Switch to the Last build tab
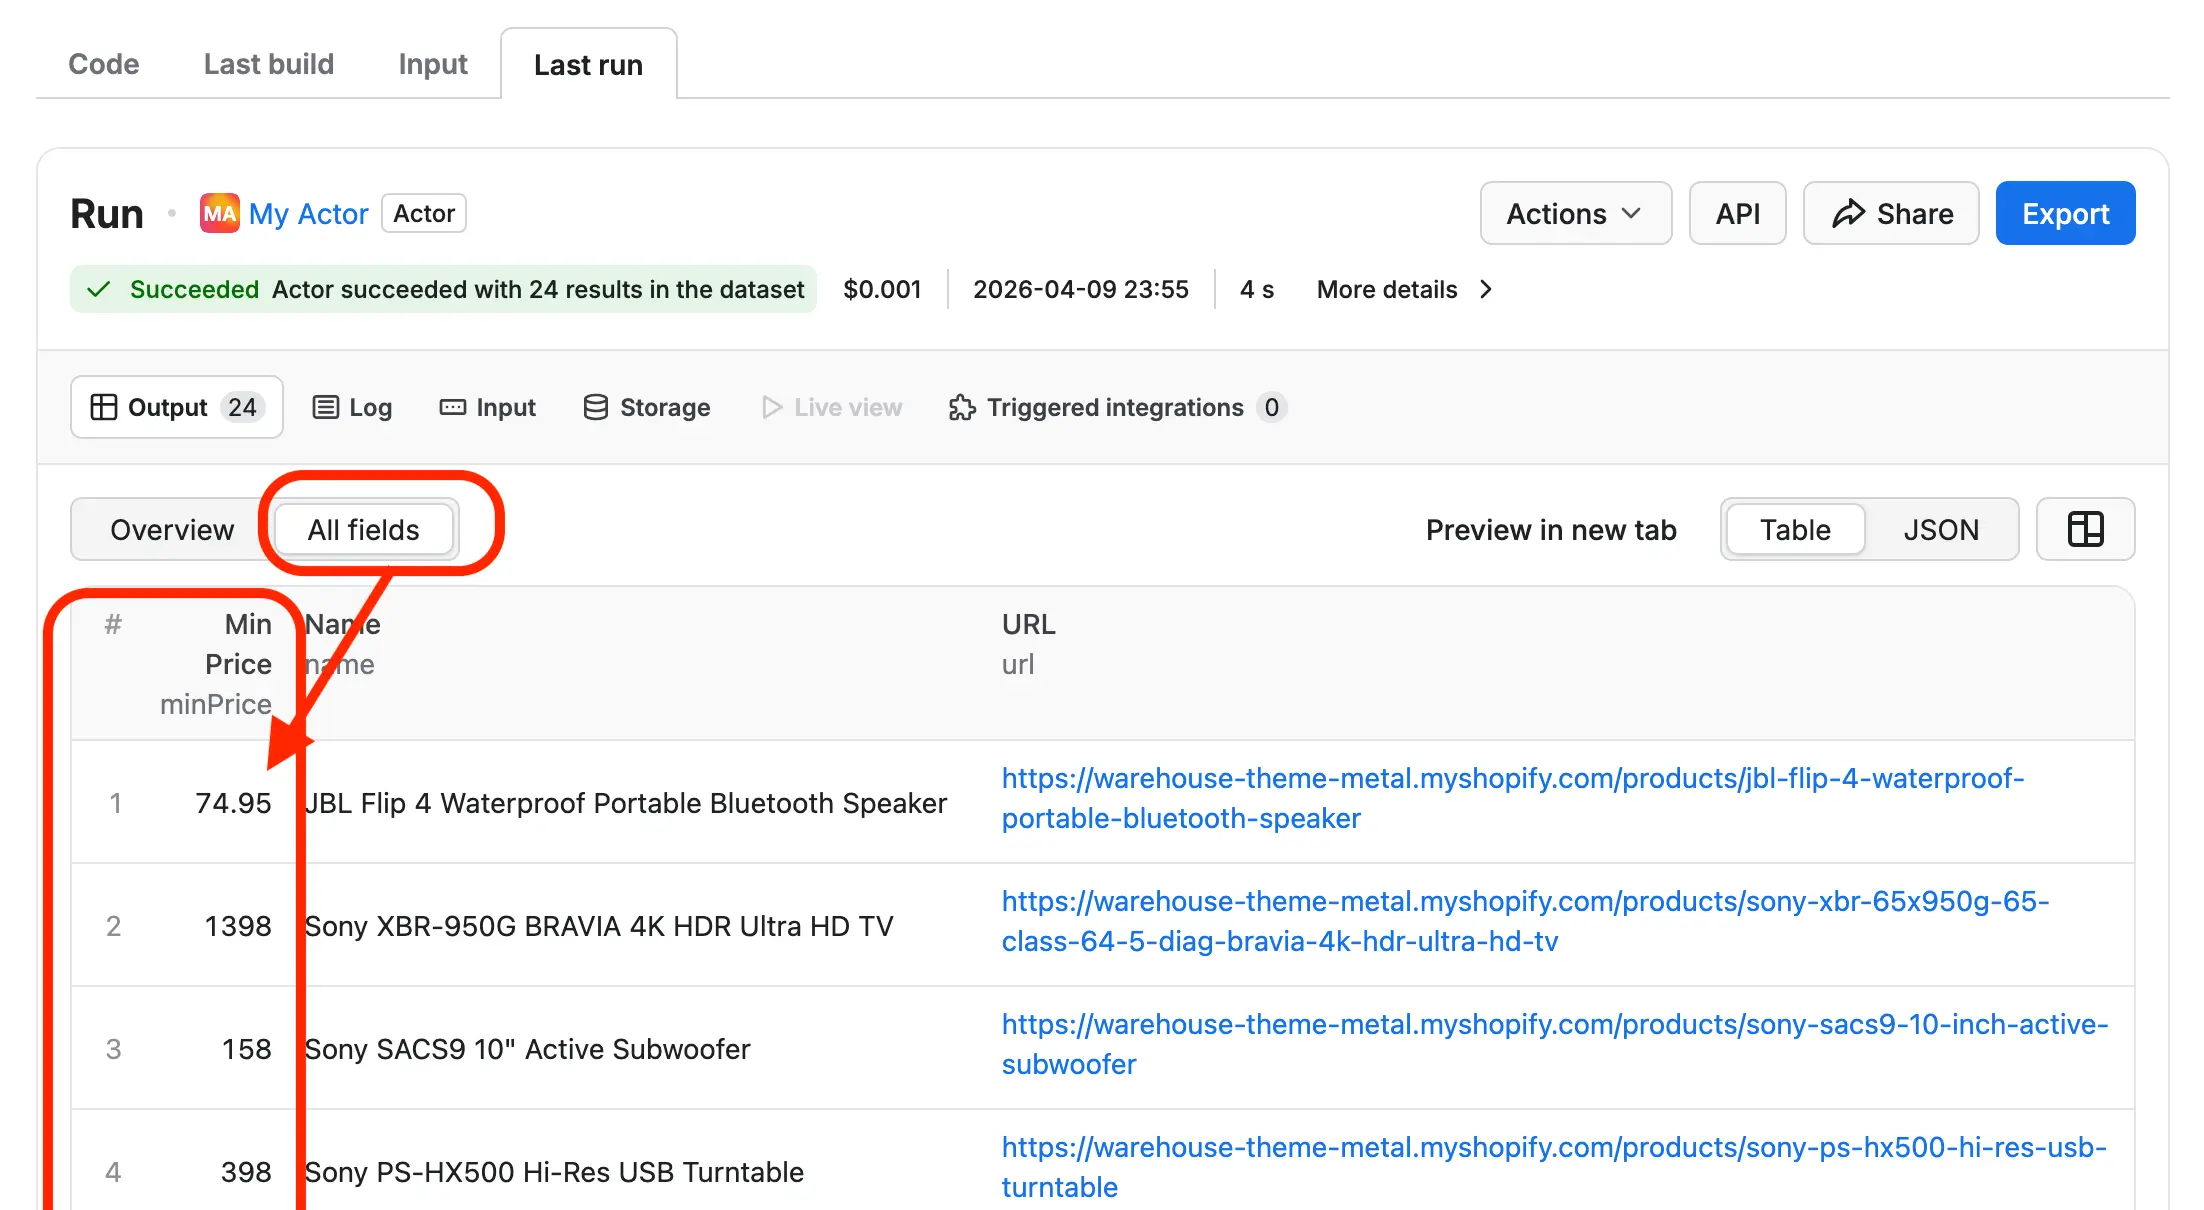 pyautogui.click(x=268, y=64)
